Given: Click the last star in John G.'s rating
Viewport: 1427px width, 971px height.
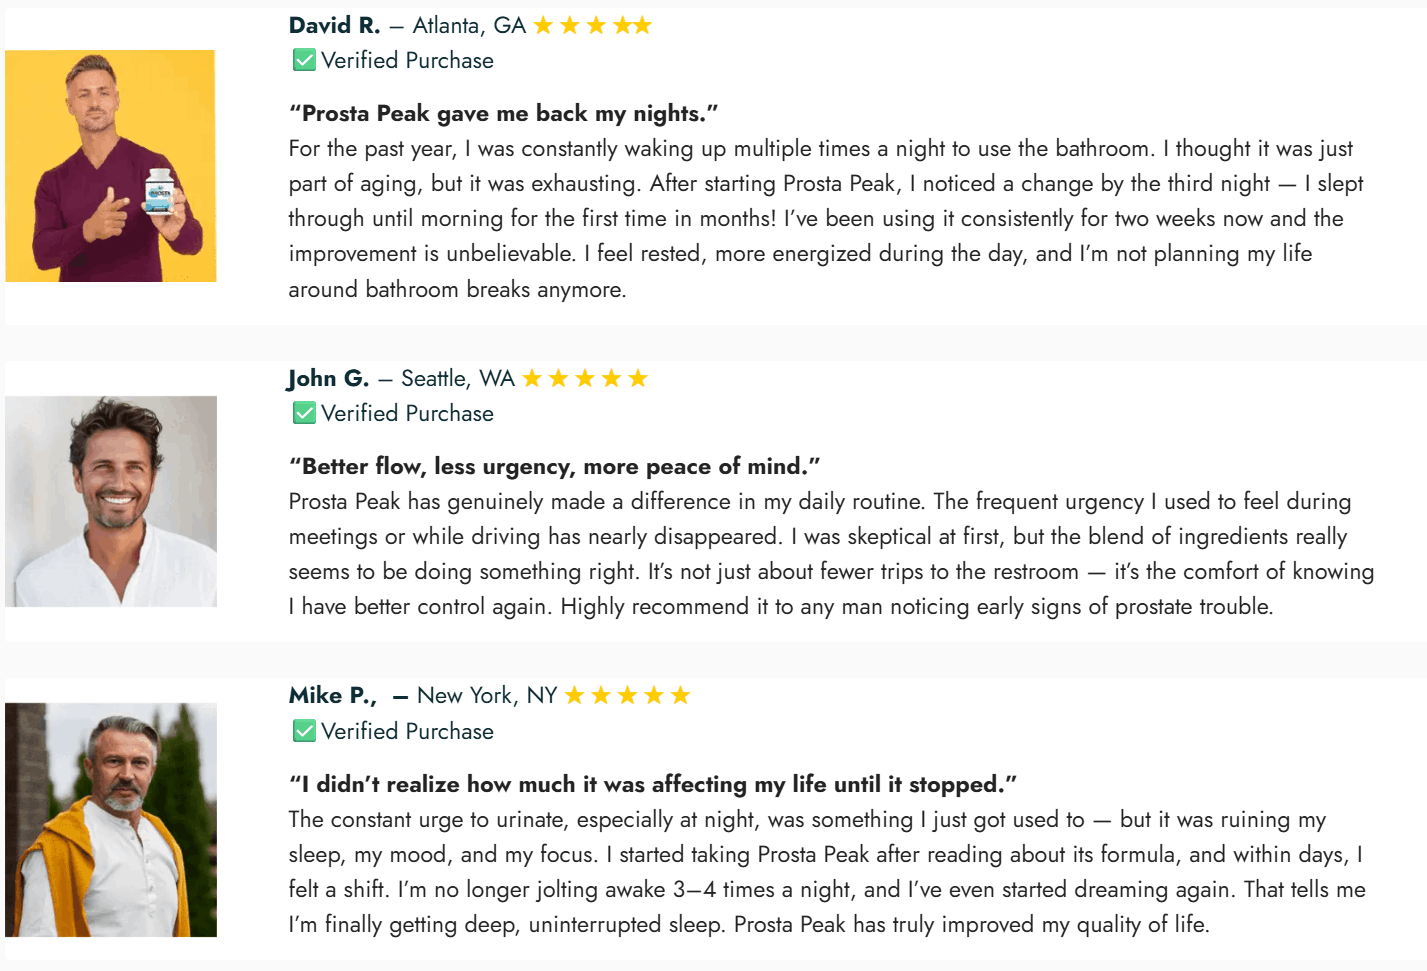Looking at the screenshot, I should tap(638, 378).
